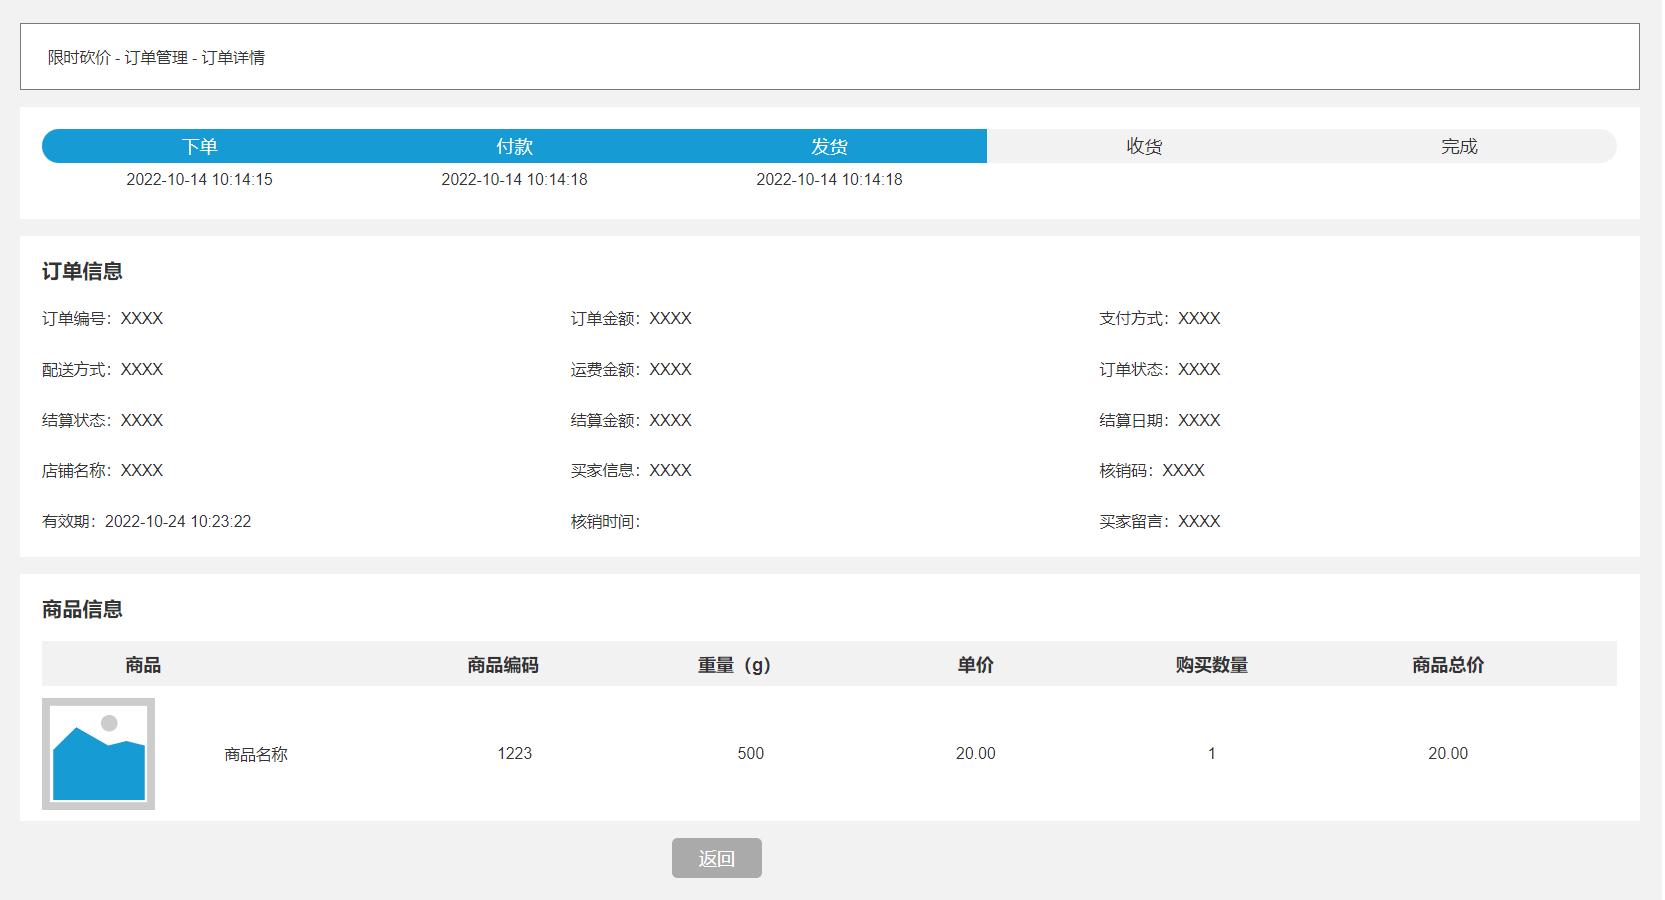Click the 买家留言 value field

1198,521
